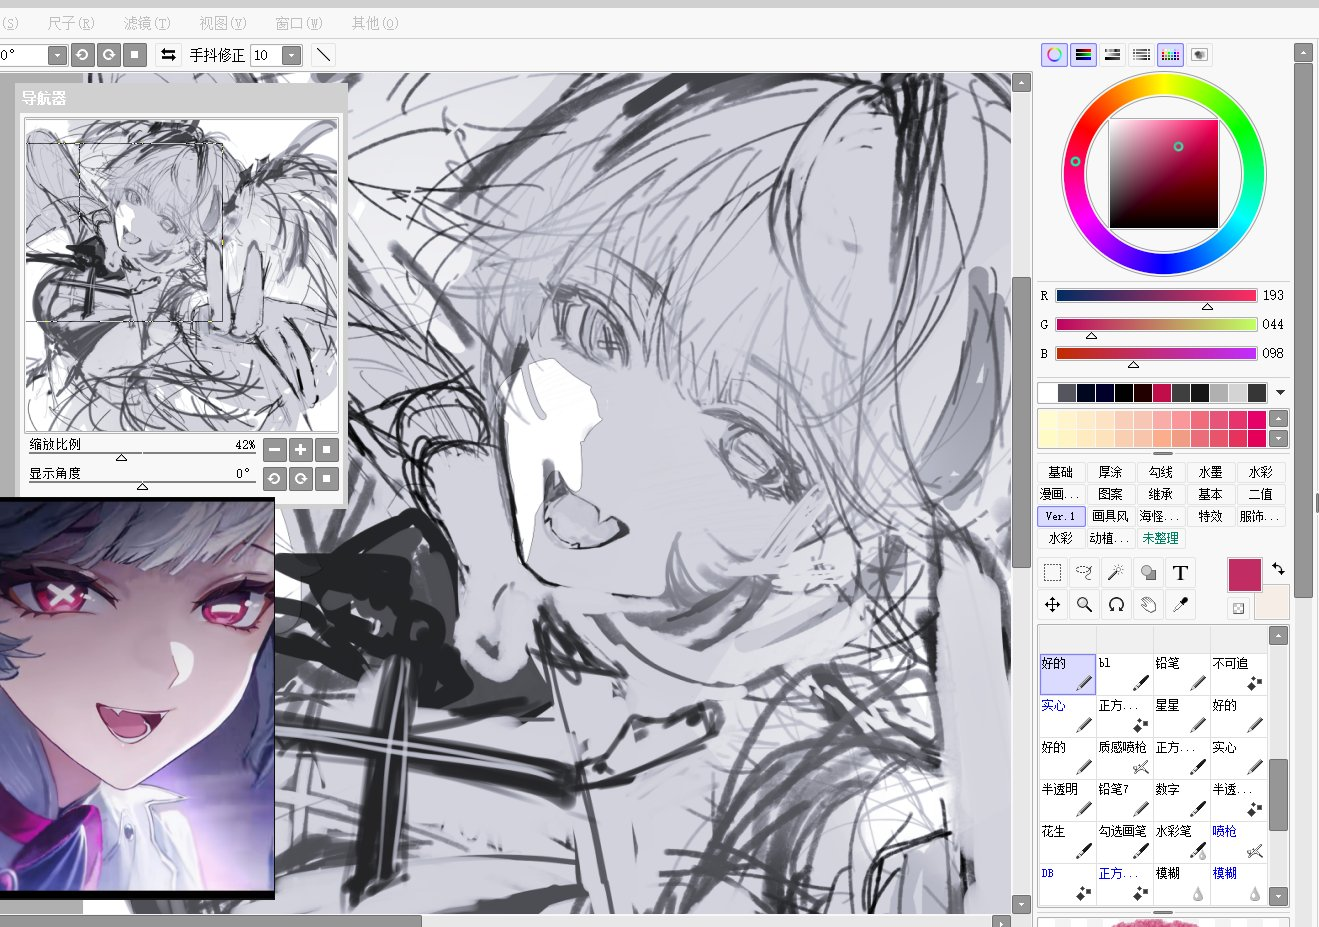
Task: Click the stabilizer value field showing 10
Action: 266,55
